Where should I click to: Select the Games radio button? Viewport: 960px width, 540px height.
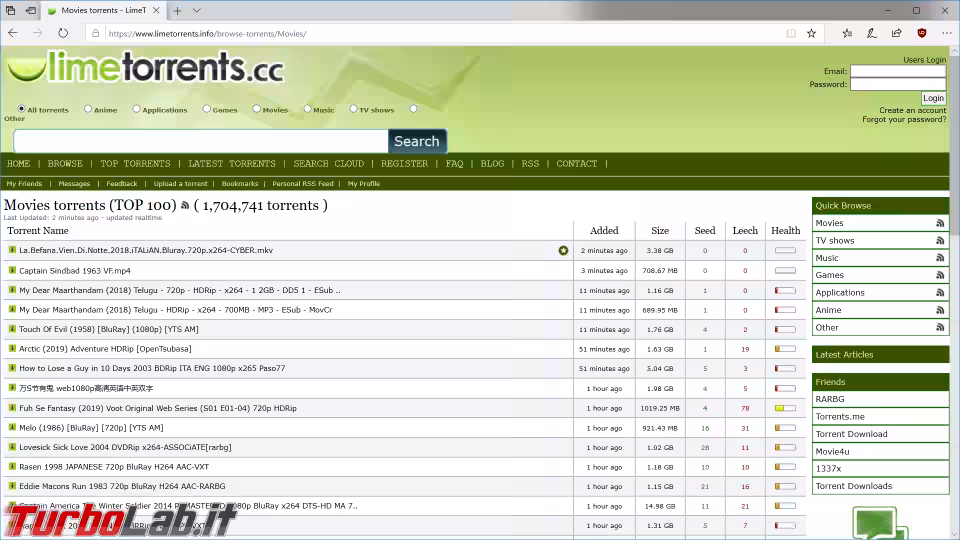tap(207, 108)
